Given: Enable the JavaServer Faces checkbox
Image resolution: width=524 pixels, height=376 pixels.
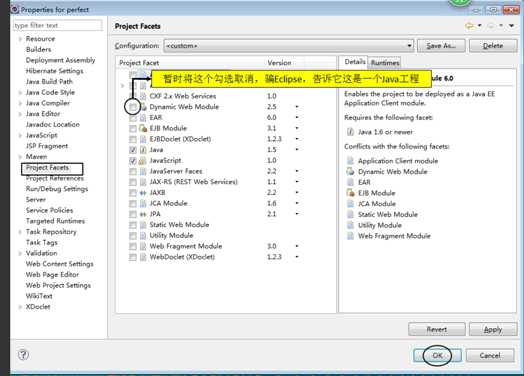Looking at the screenshot, I should tap(133, 171).
